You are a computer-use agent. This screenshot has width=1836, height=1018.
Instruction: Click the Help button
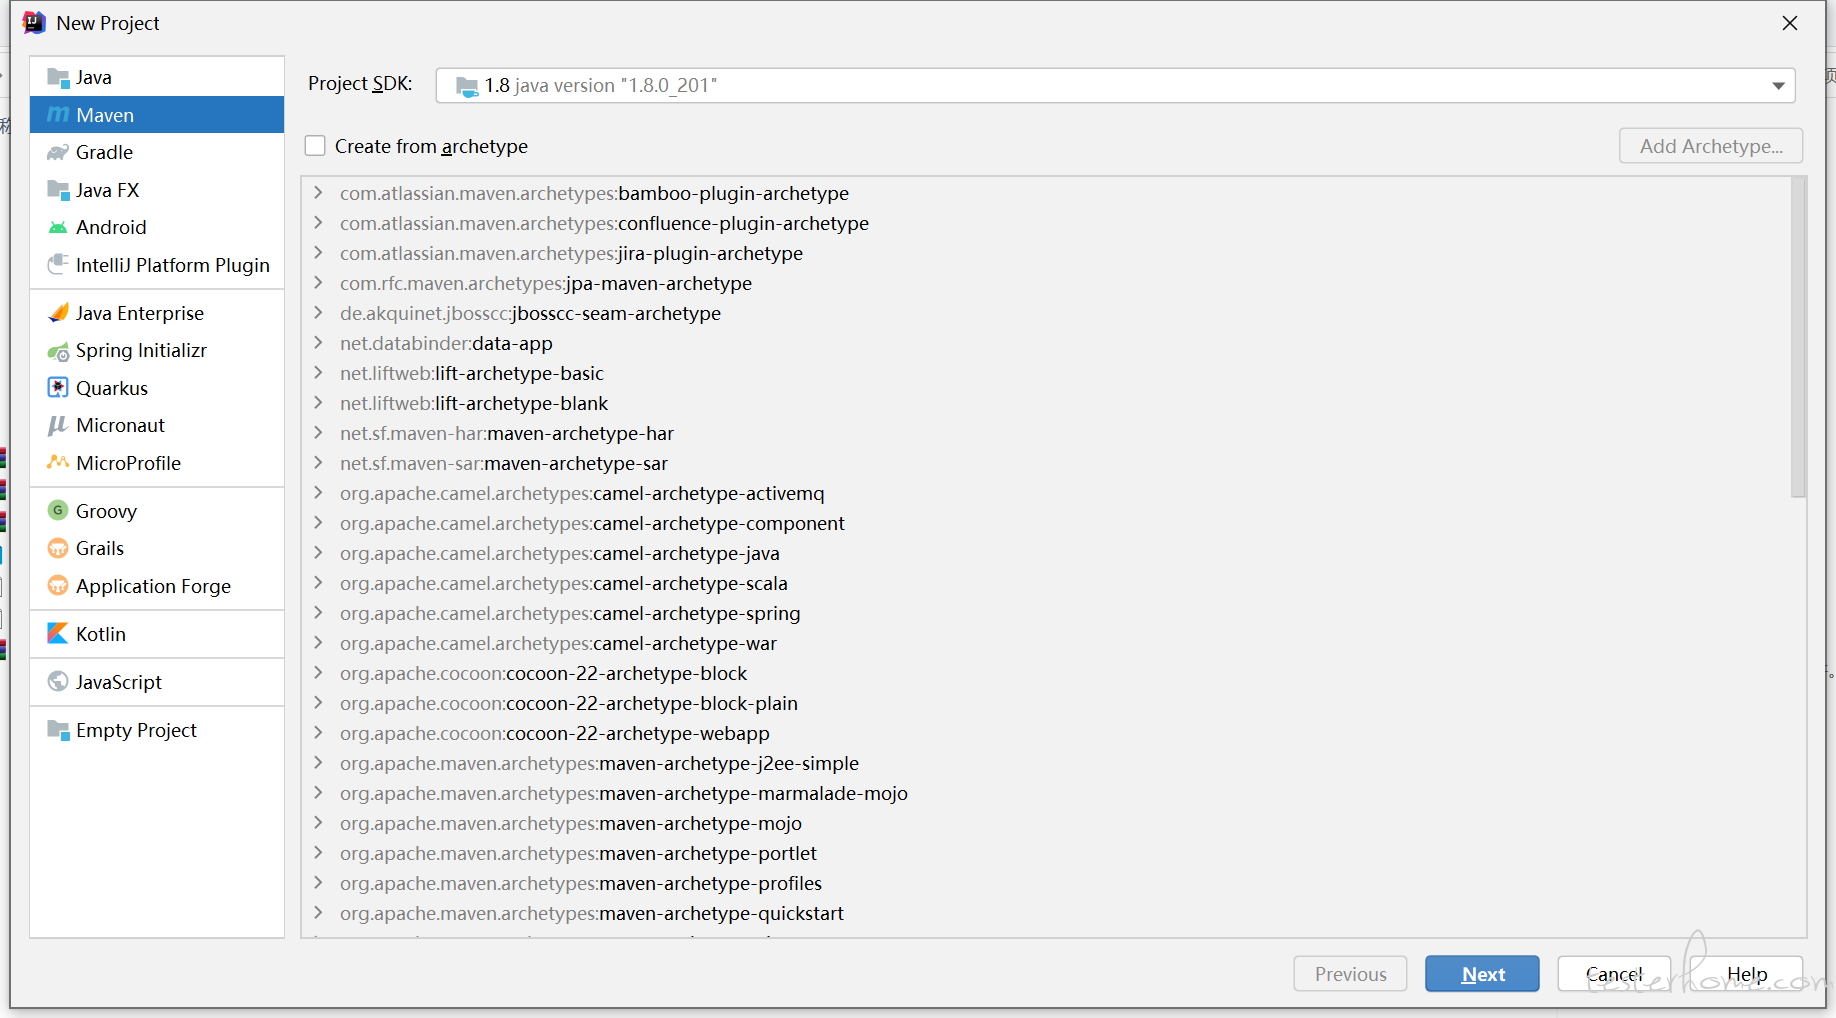click(x=1746, y=974)
